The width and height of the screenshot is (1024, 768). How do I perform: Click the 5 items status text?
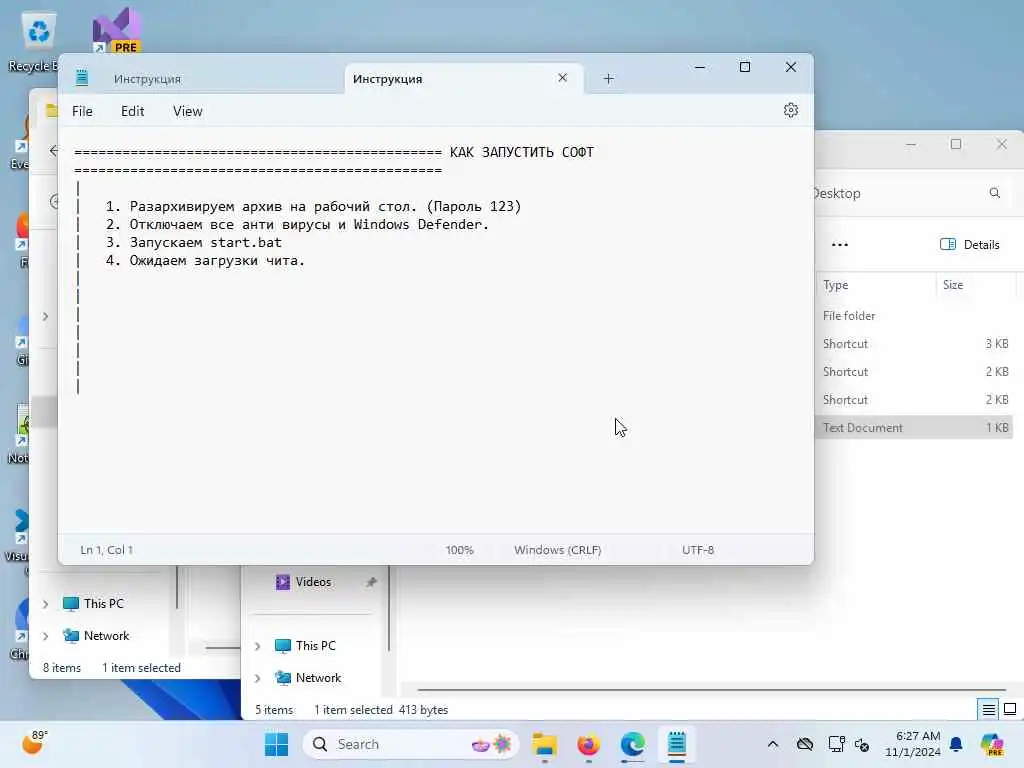(274, 710)
